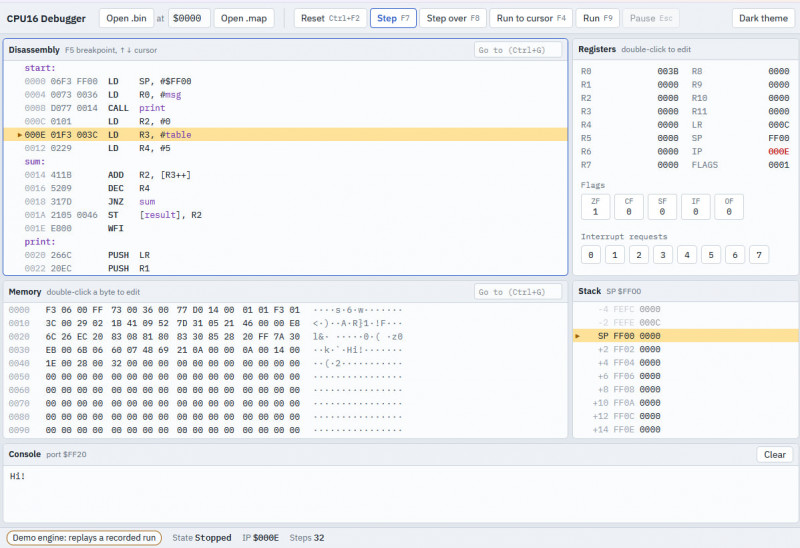Image resolution: width=800 pixels, height=548 pixels.
Task: Pause execution with Pause Esc
Action: click(x=651, y=18)
